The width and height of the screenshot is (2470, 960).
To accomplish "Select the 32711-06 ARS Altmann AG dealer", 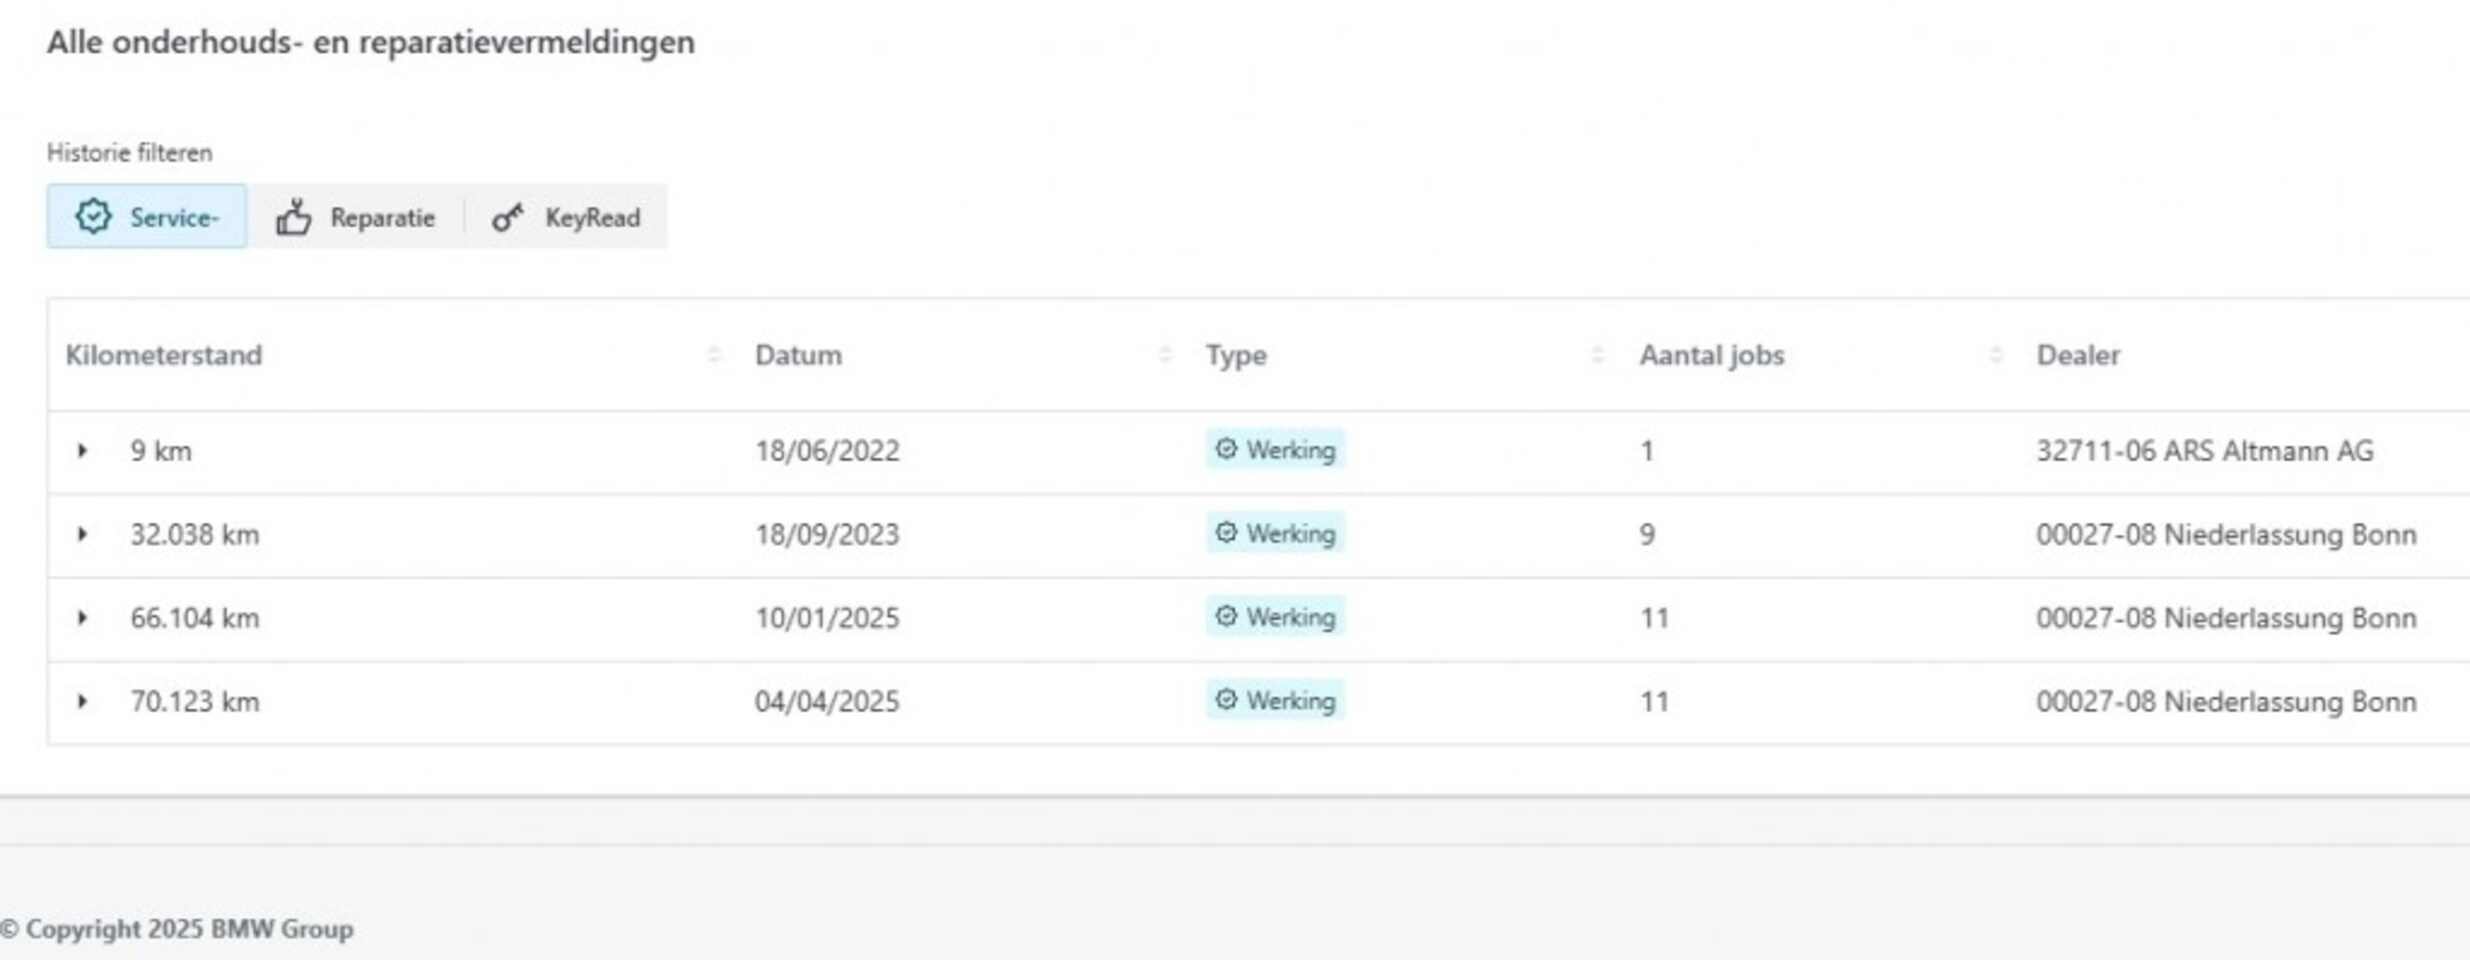I will pyautogui.click(x=2204, y=451).
